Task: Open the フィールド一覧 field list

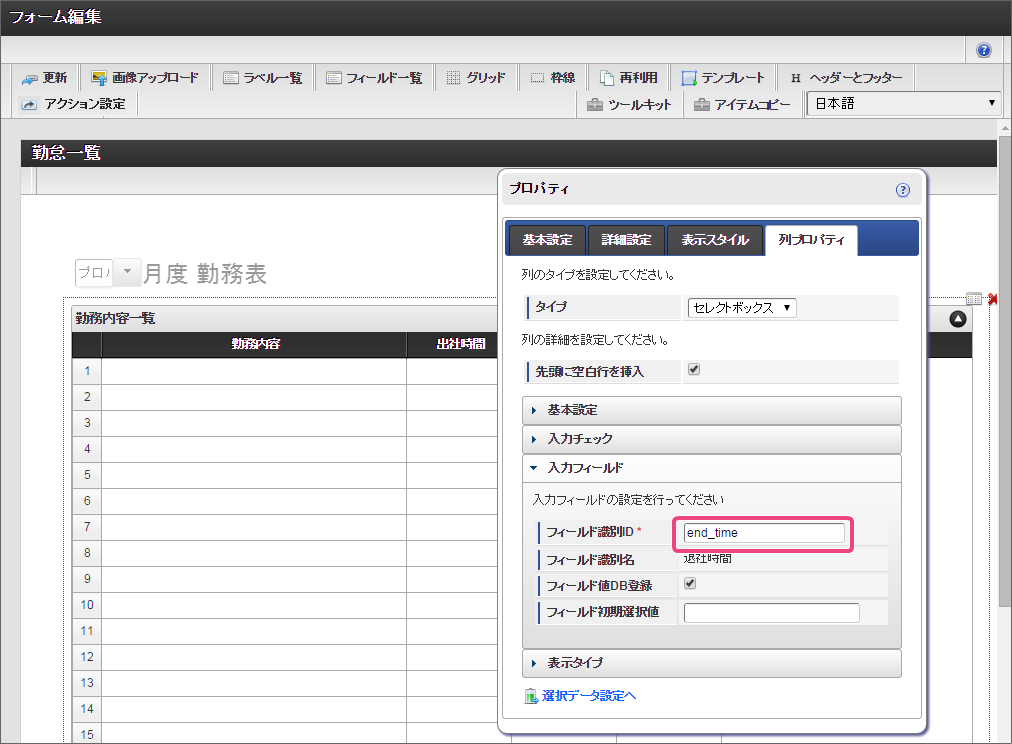Action: point(374,78)
